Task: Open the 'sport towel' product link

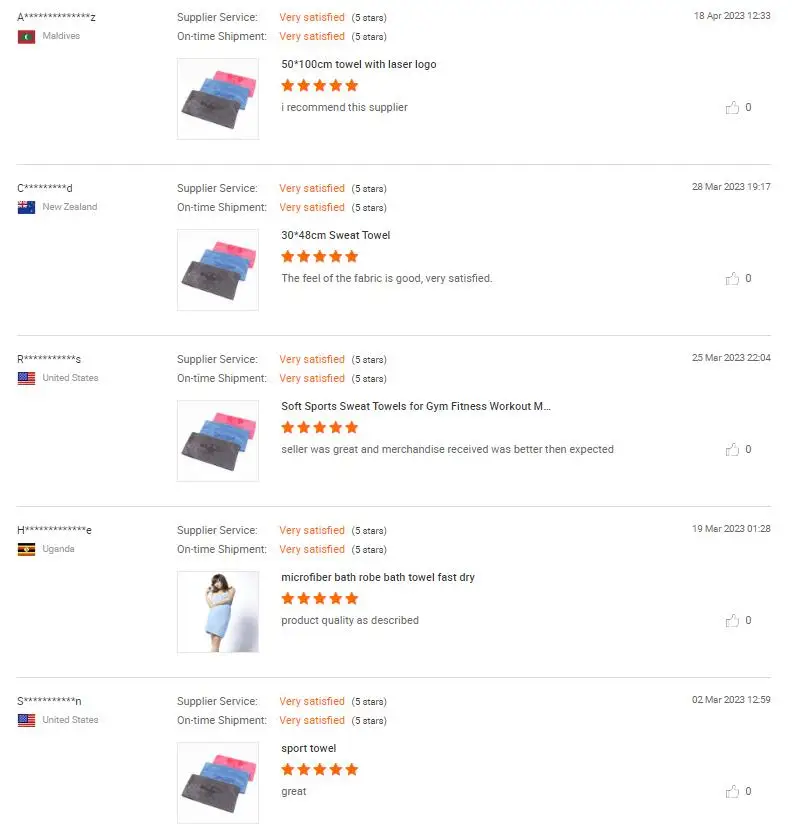Action: click(308, 748)
